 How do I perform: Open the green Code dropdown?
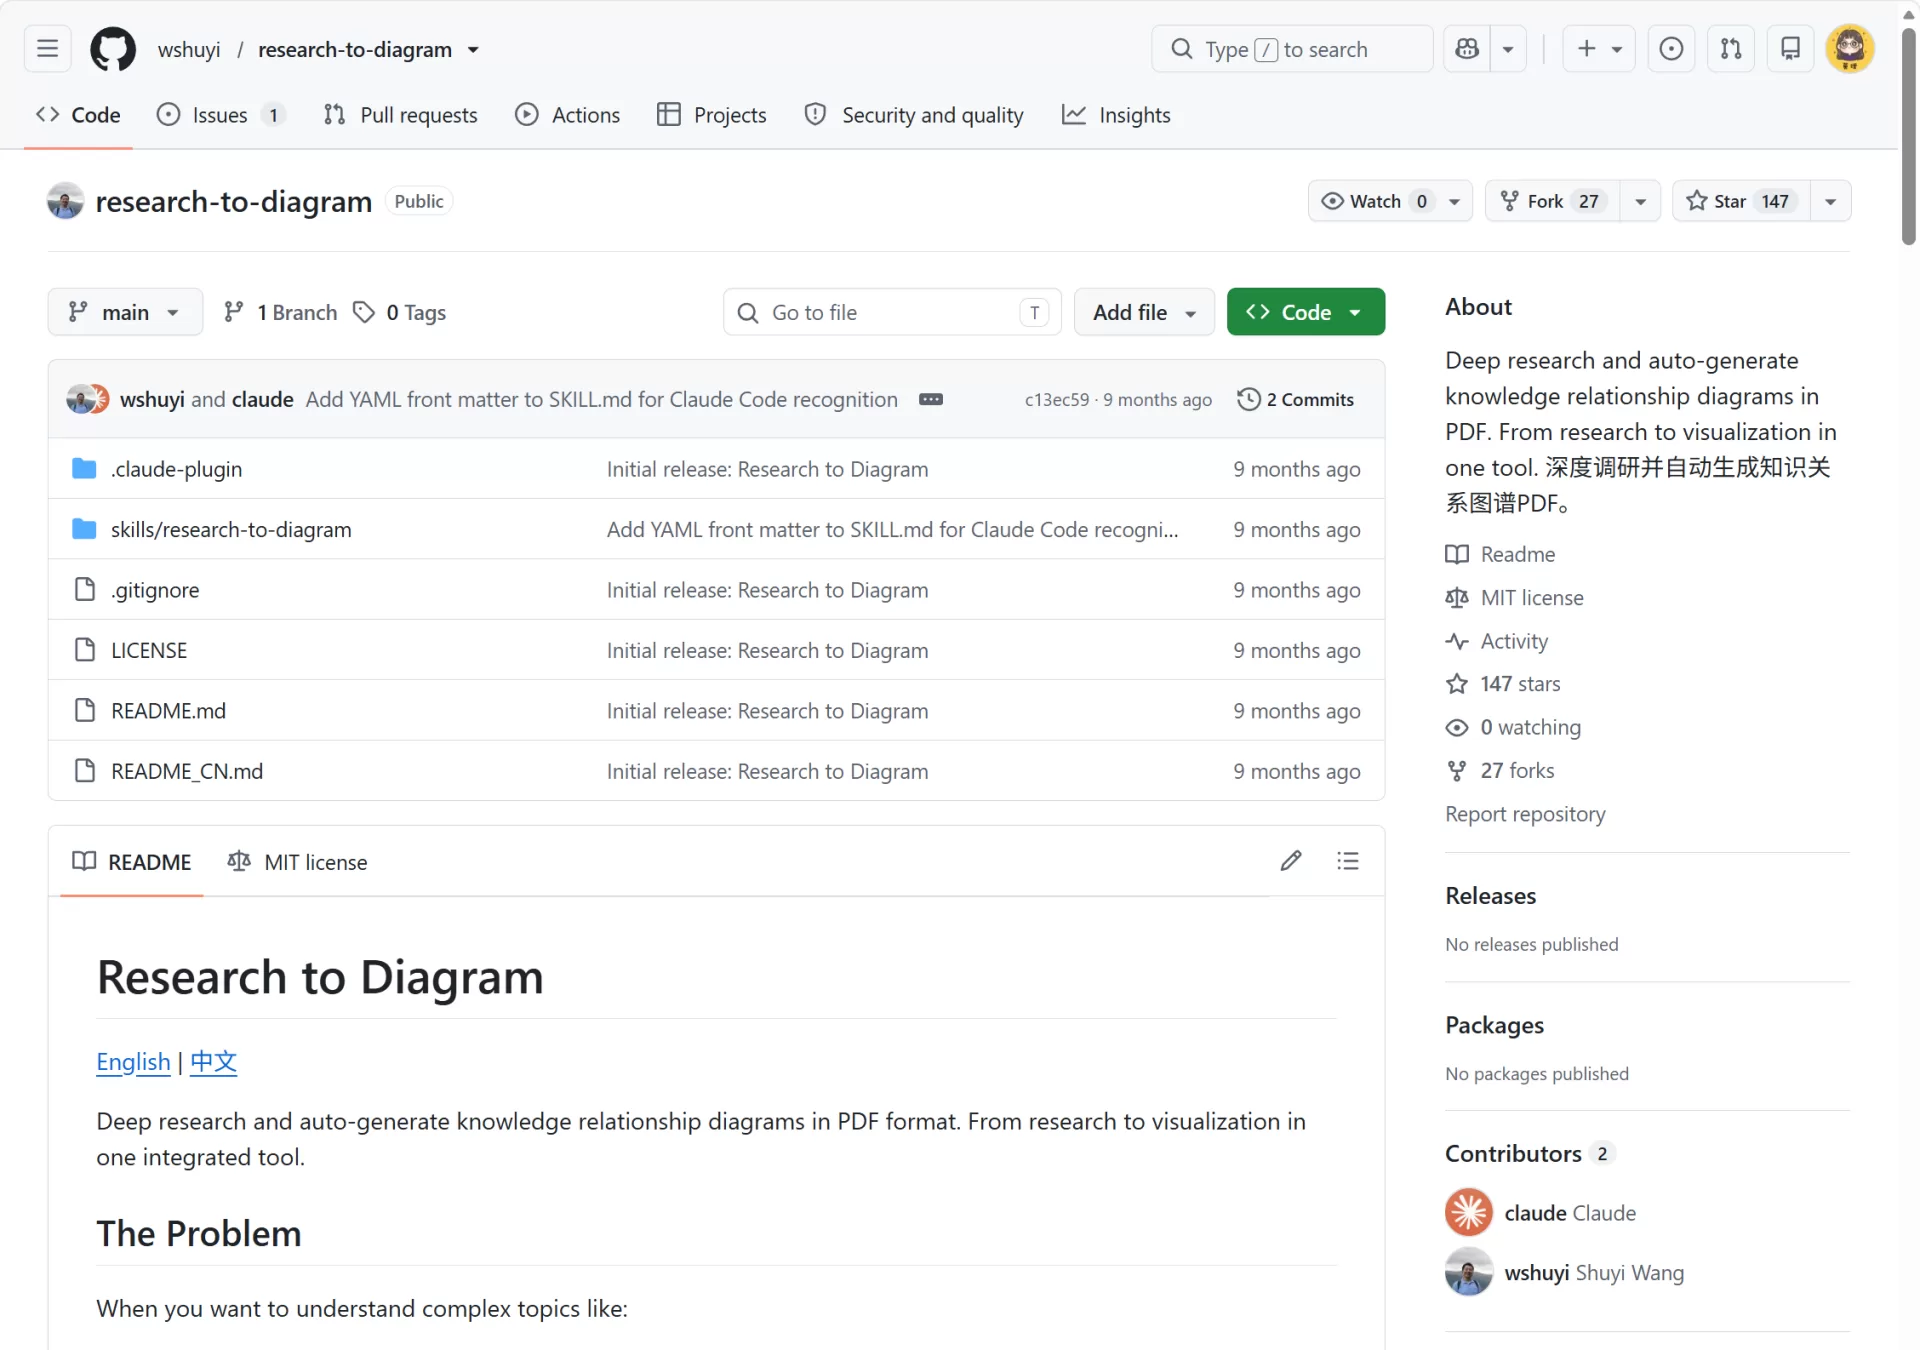point(1305,312)
